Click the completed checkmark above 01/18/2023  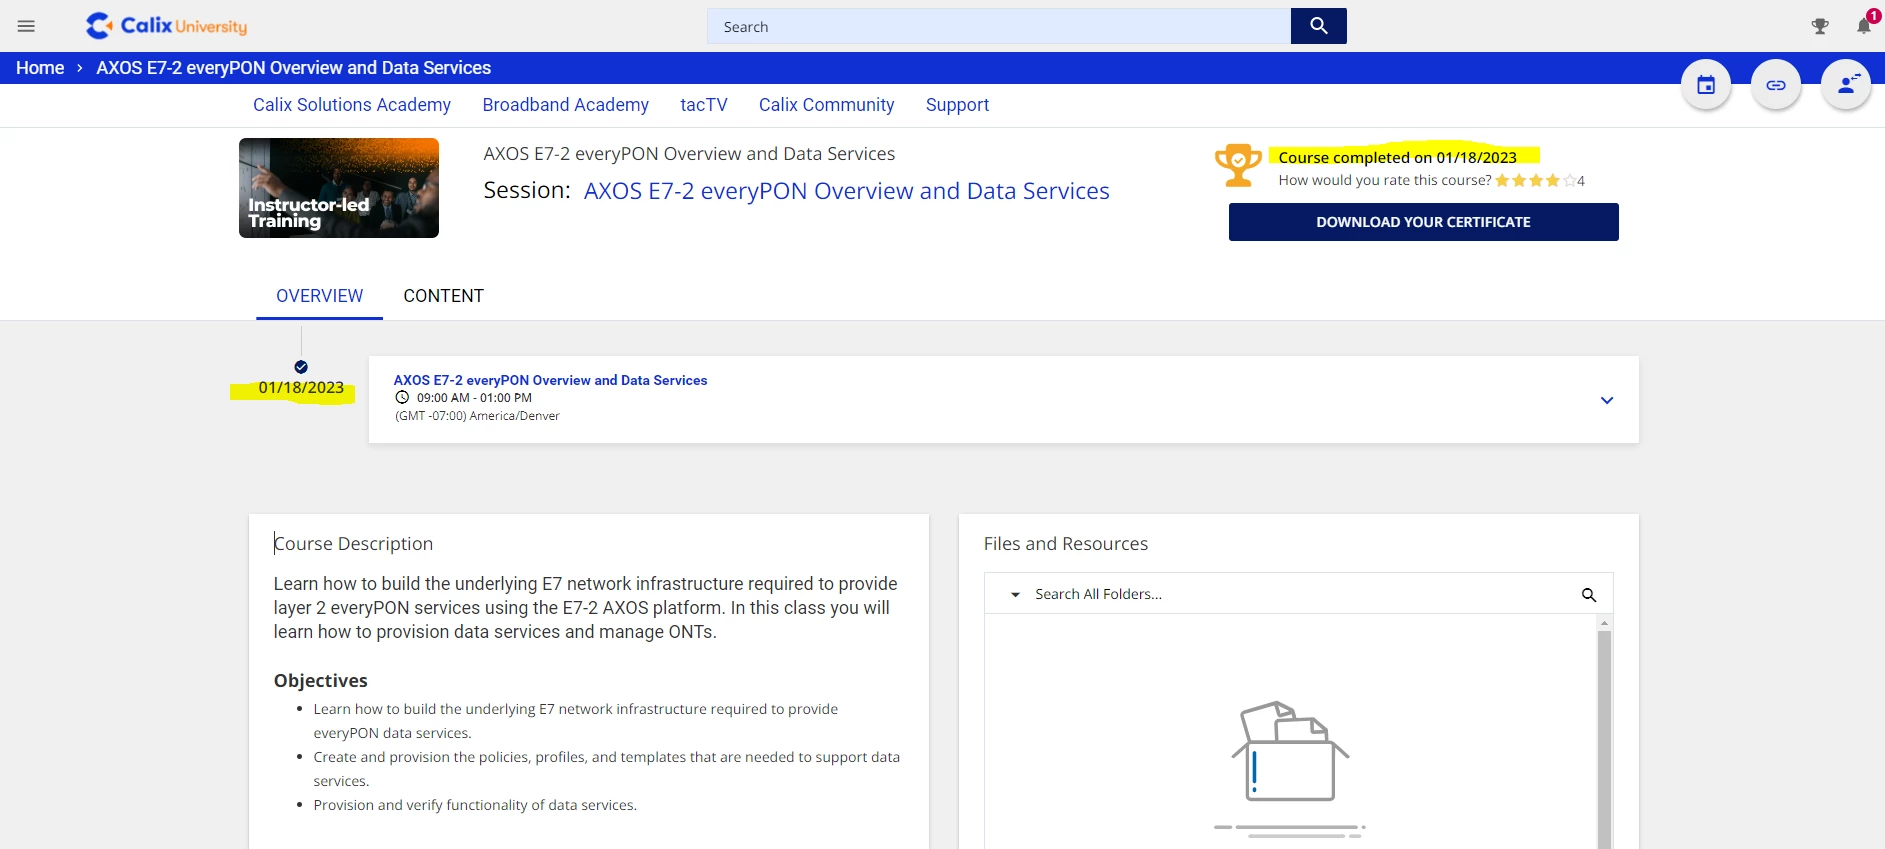[x=301, y=367]
